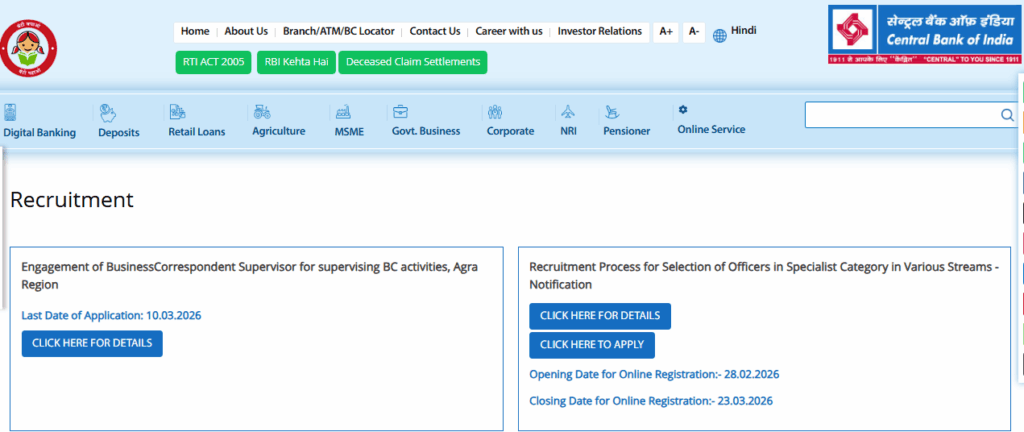Switch language via the Hindi globe icon
Screen dimensions: 1024x432
(720, 35)
